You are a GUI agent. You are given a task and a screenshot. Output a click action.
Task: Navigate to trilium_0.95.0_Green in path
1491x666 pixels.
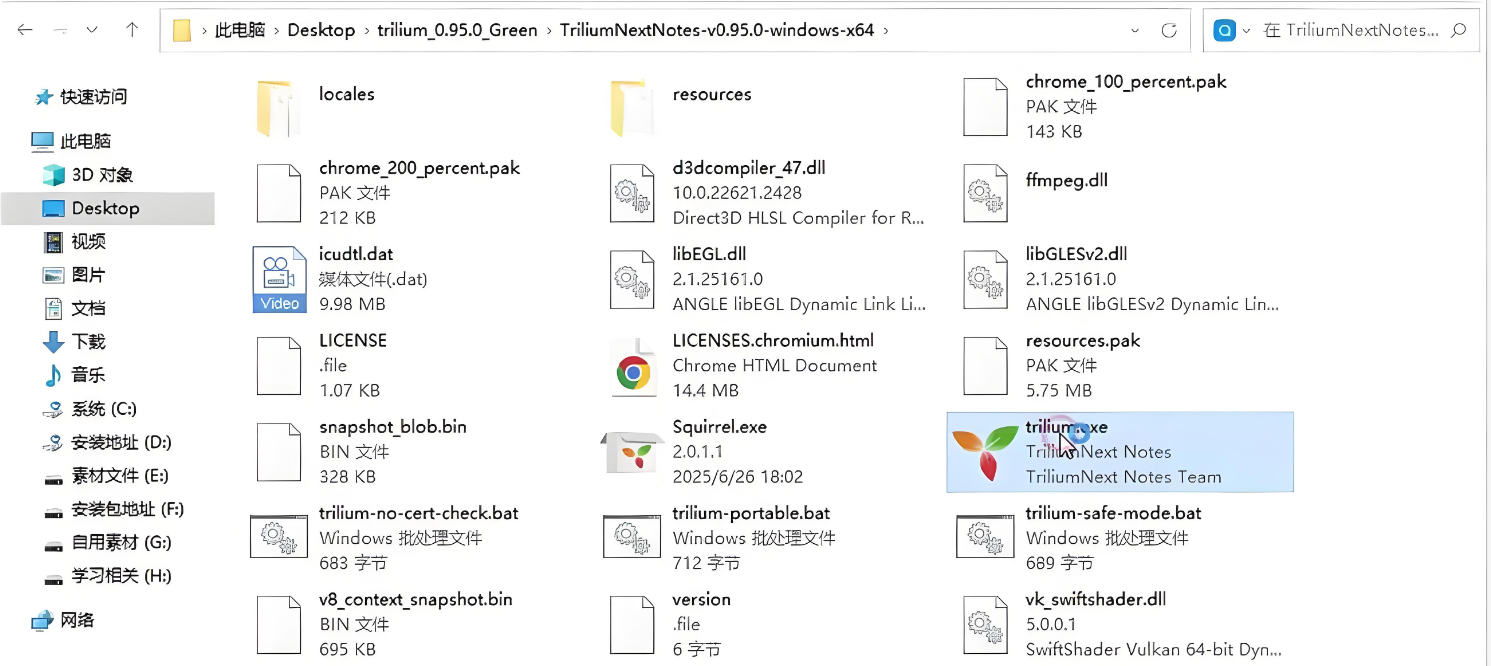pos(456,30)
